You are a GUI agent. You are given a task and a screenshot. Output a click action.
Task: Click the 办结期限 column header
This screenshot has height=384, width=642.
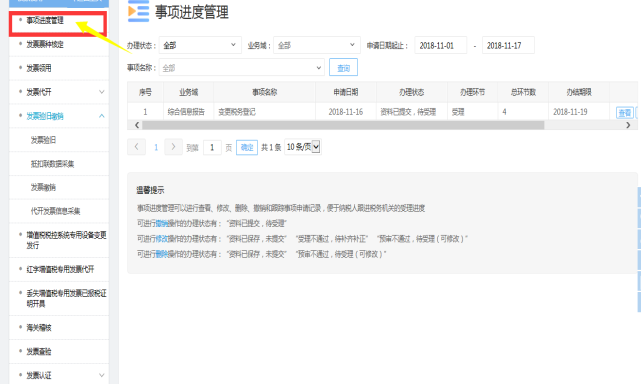click(579, 92)
